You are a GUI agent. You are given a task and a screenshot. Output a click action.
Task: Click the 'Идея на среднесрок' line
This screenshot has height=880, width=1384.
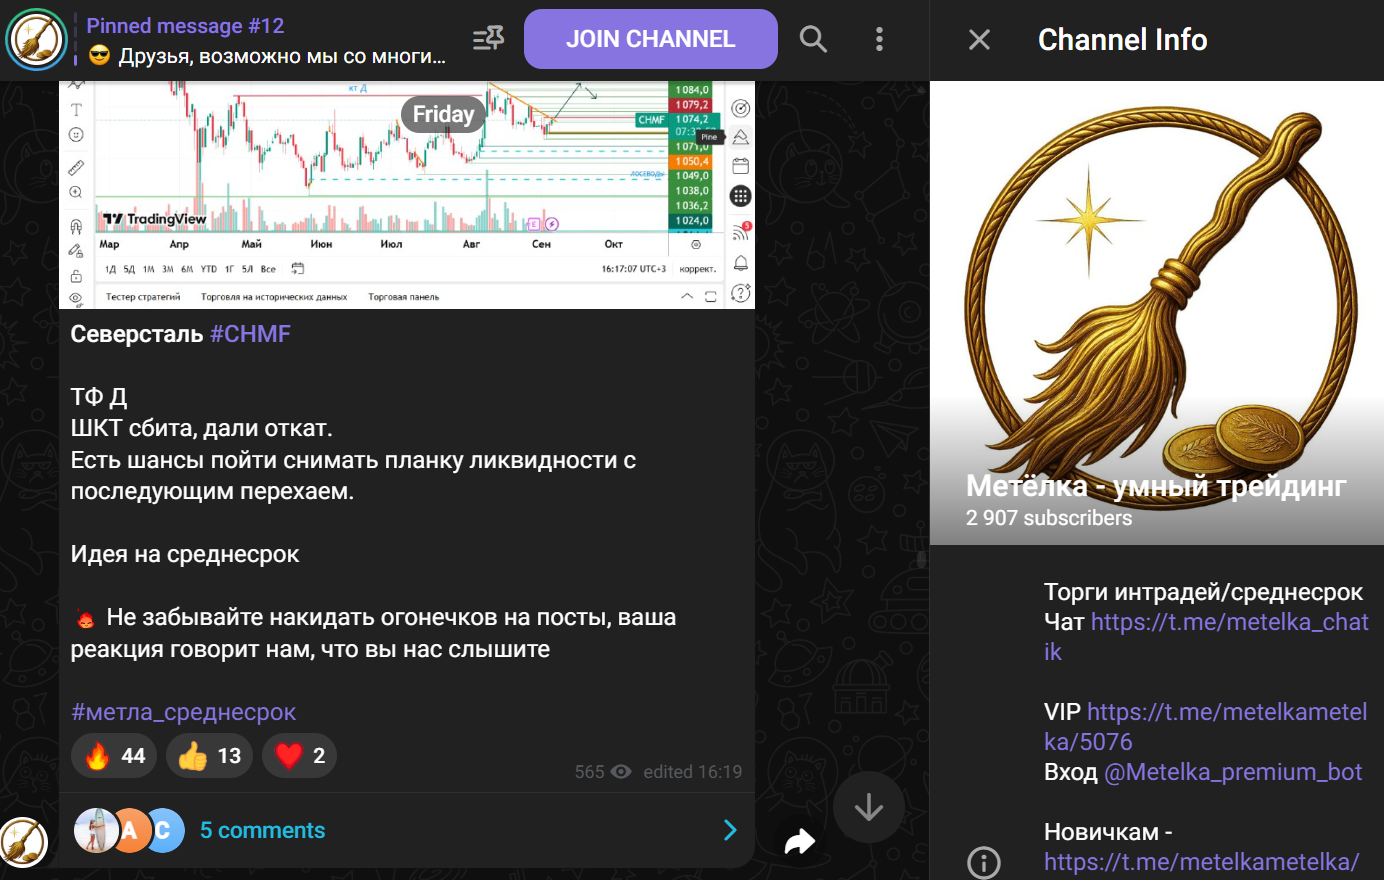(x=185, y=554)
